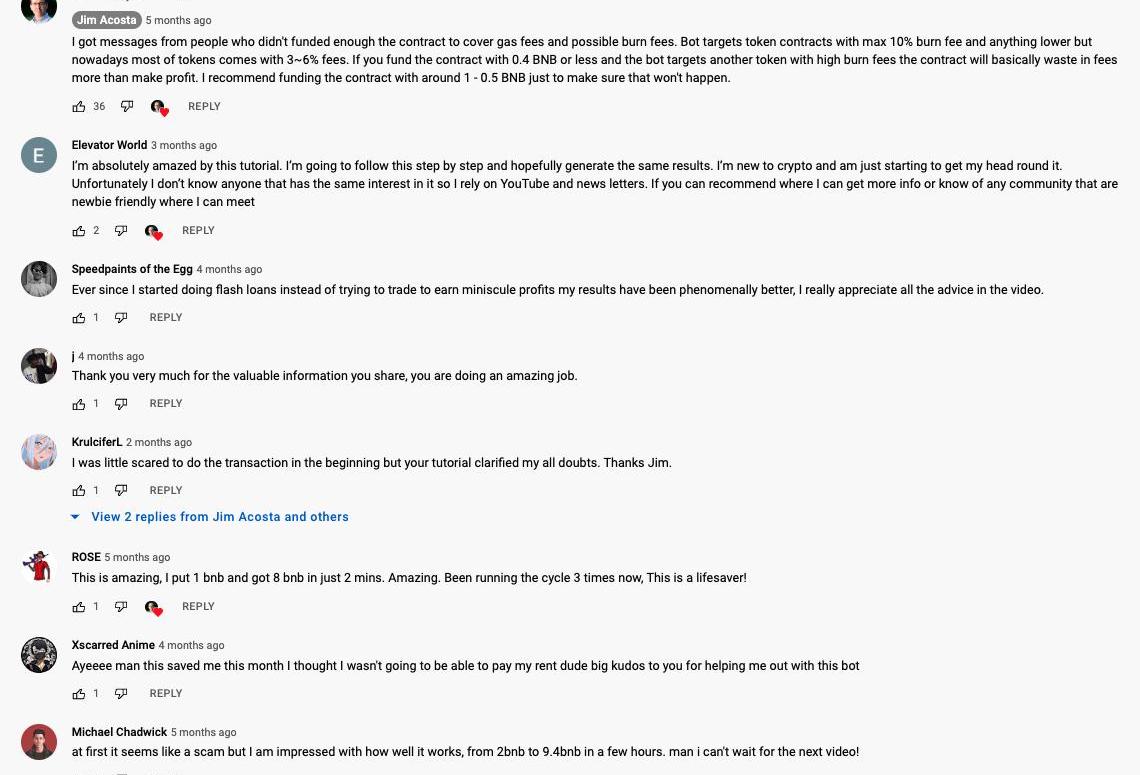Open Elevator World's profile avatar
Image resolution: width=1140 pixels, height=775 pixels.
pos(39,155)
